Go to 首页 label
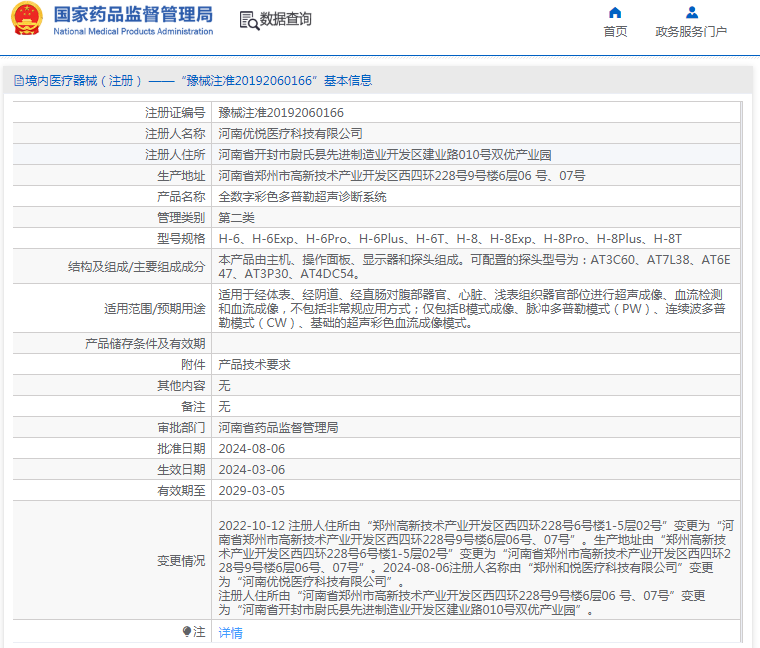 coord(615,32)
